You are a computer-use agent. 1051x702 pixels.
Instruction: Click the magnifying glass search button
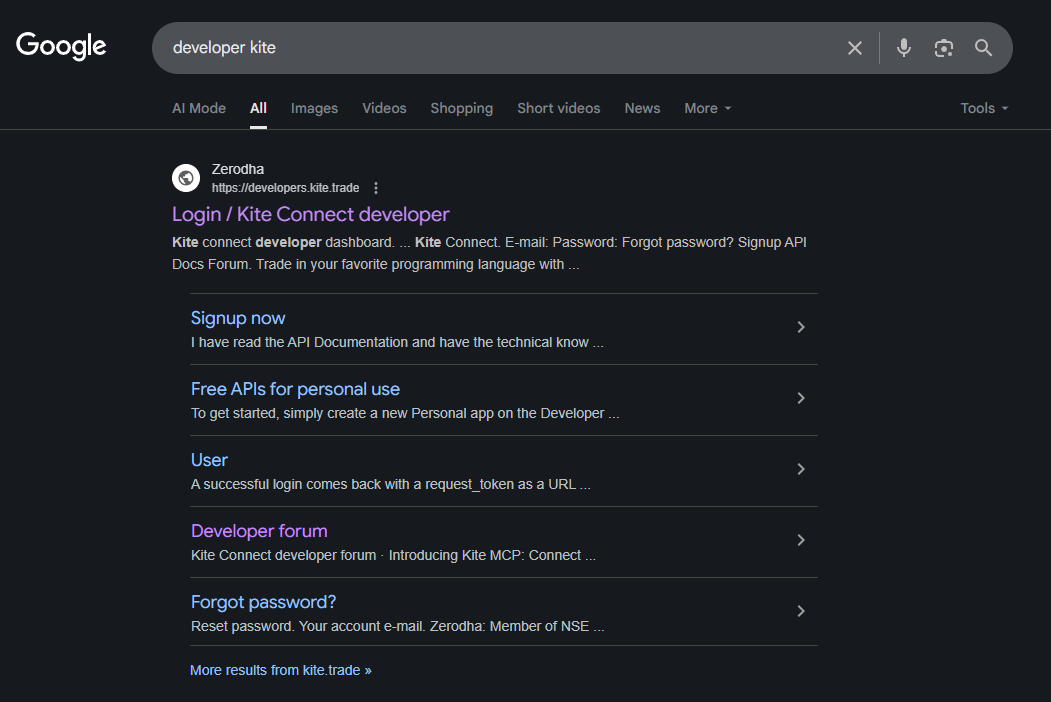coord(983,48)
